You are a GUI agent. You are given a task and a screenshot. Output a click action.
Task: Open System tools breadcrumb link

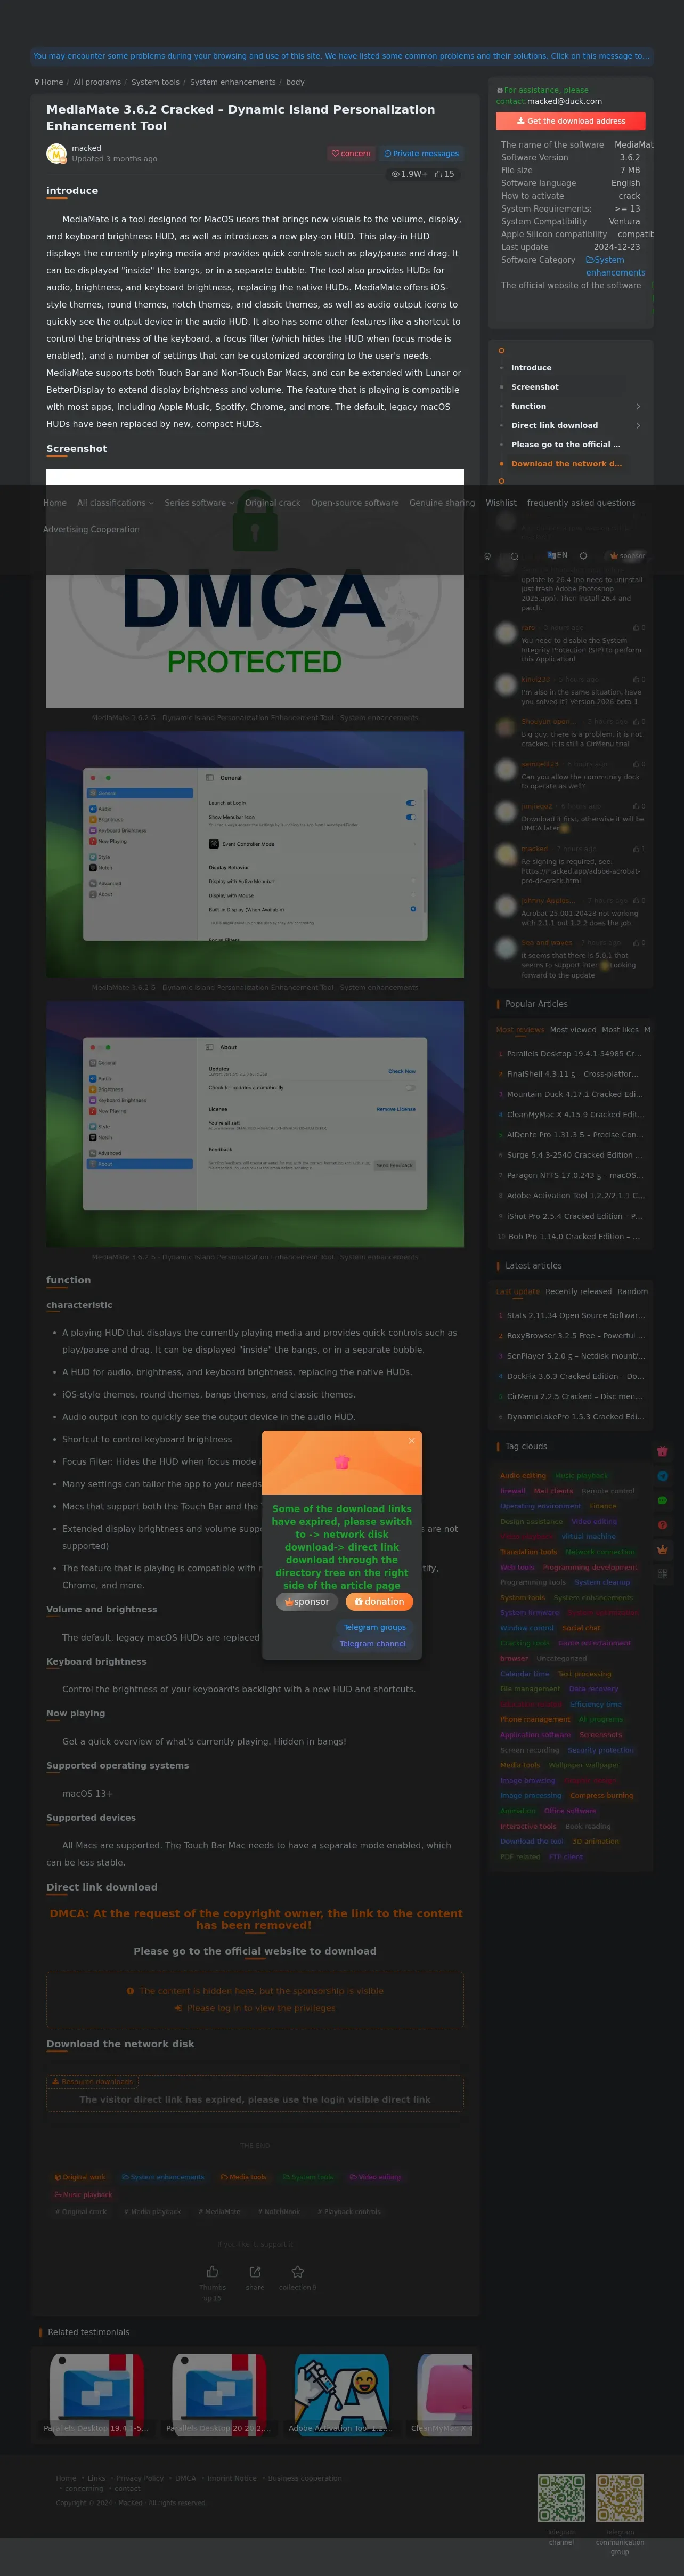pyautogui.click(x=155, y=82)
